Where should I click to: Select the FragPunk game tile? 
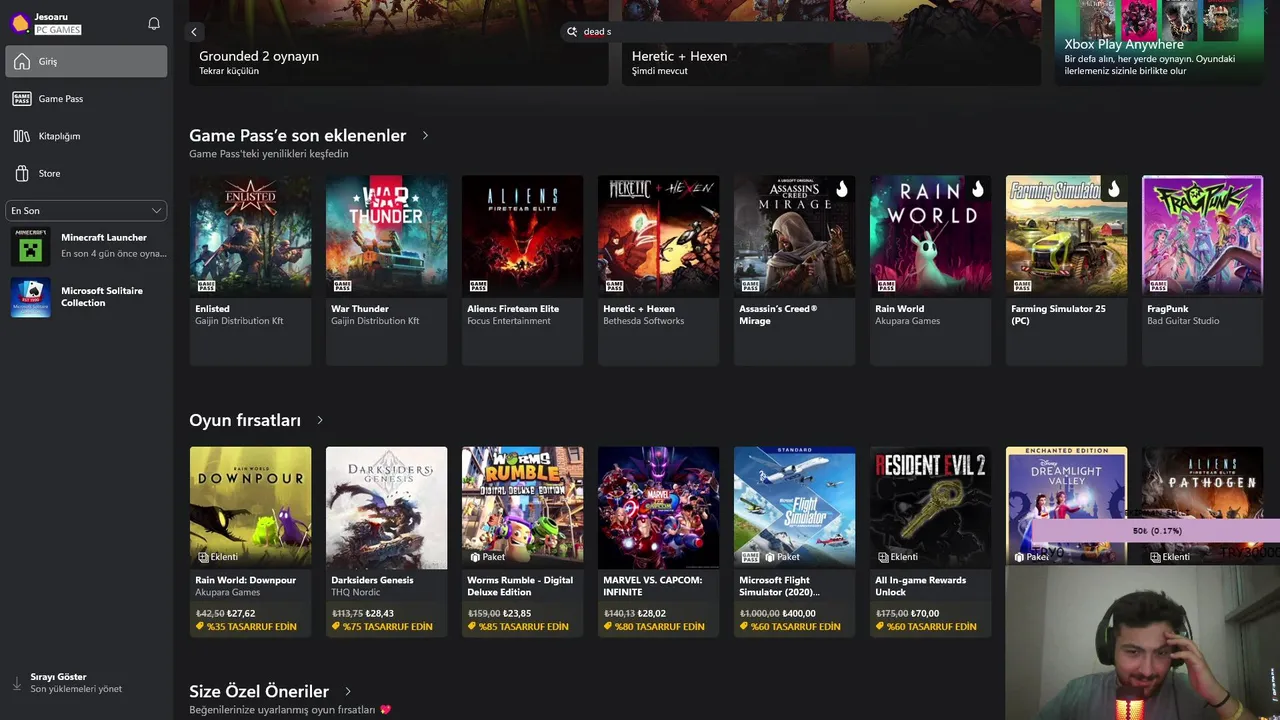pyautogui.click(x=1202, y=270)
